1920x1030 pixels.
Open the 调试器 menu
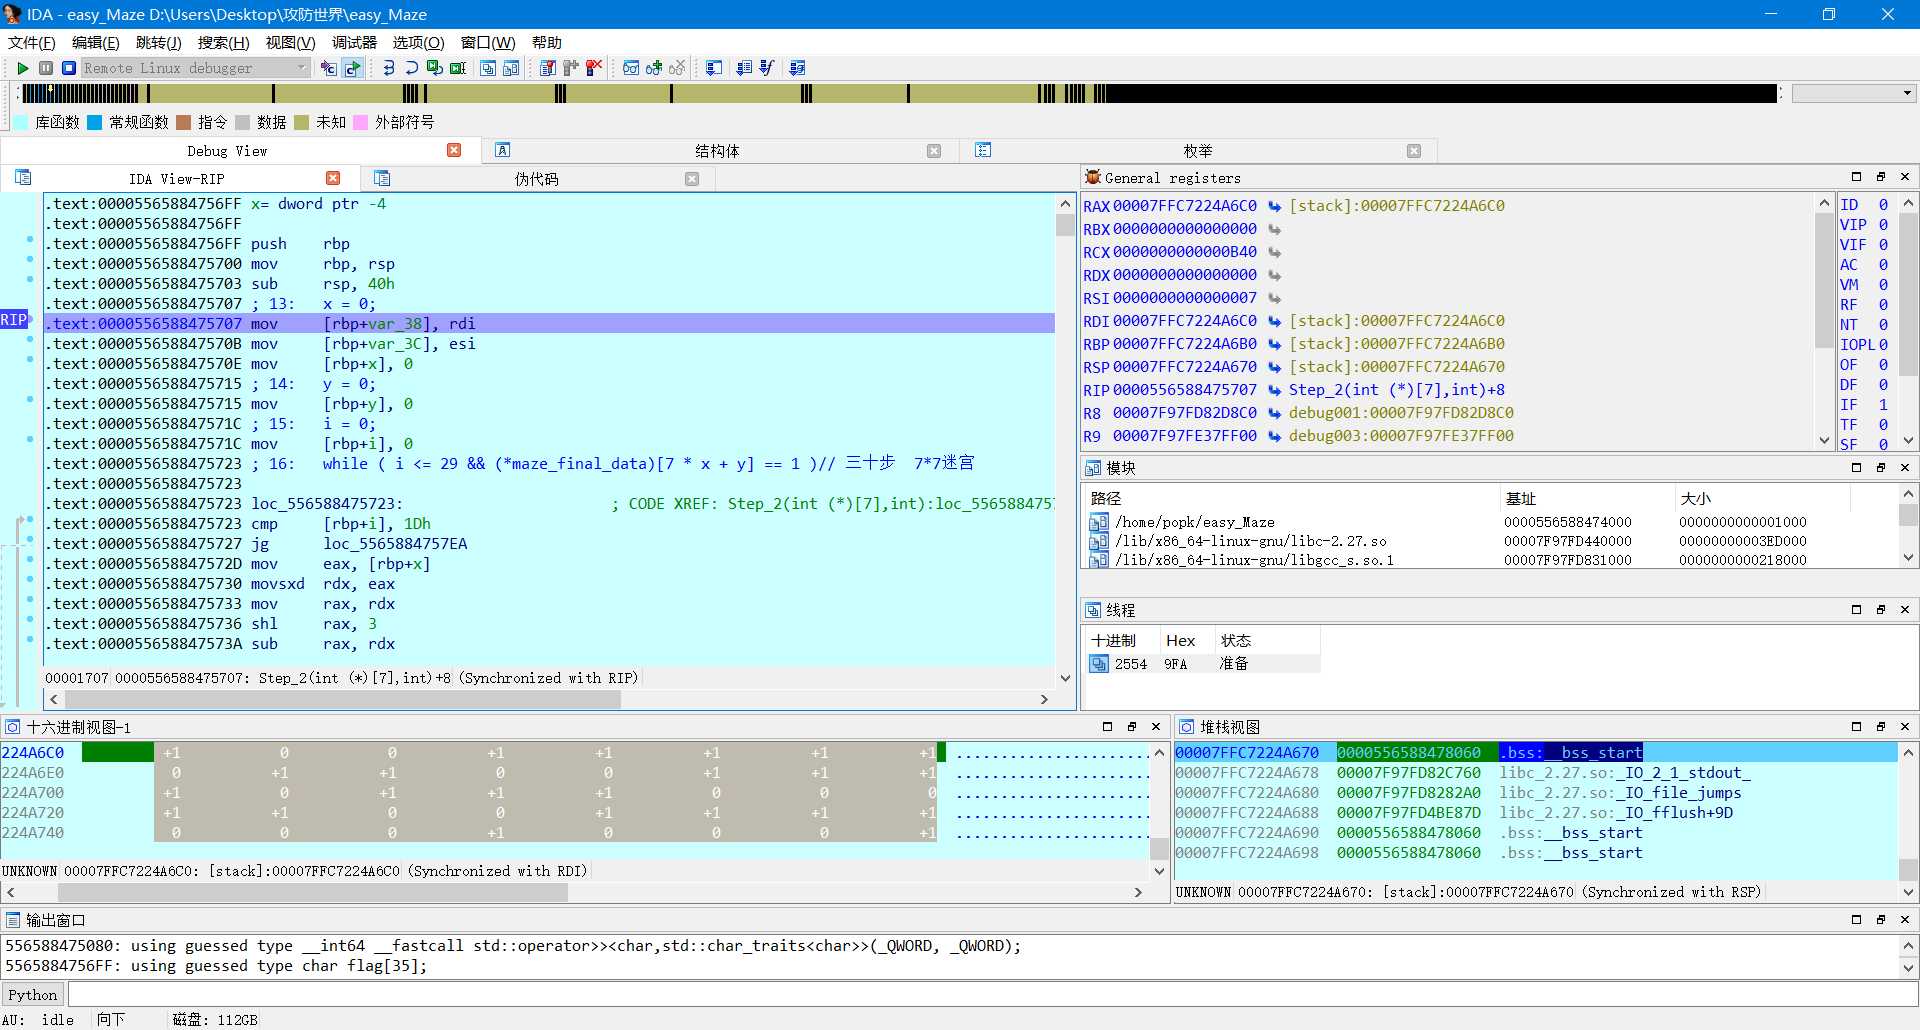(x=354, y=42)
